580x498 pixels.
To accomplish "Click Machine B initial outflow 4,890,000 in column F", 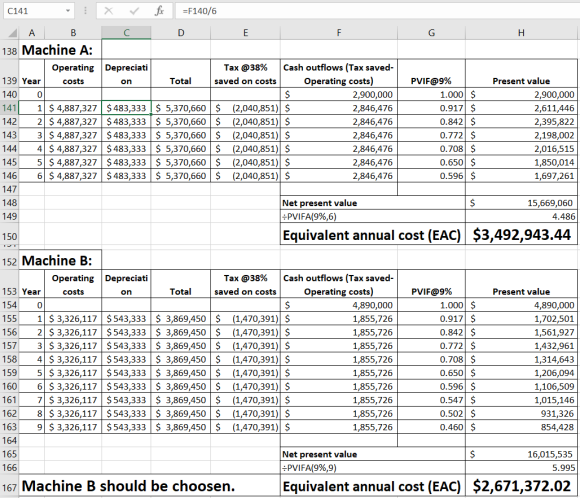I will click(339, 305).
